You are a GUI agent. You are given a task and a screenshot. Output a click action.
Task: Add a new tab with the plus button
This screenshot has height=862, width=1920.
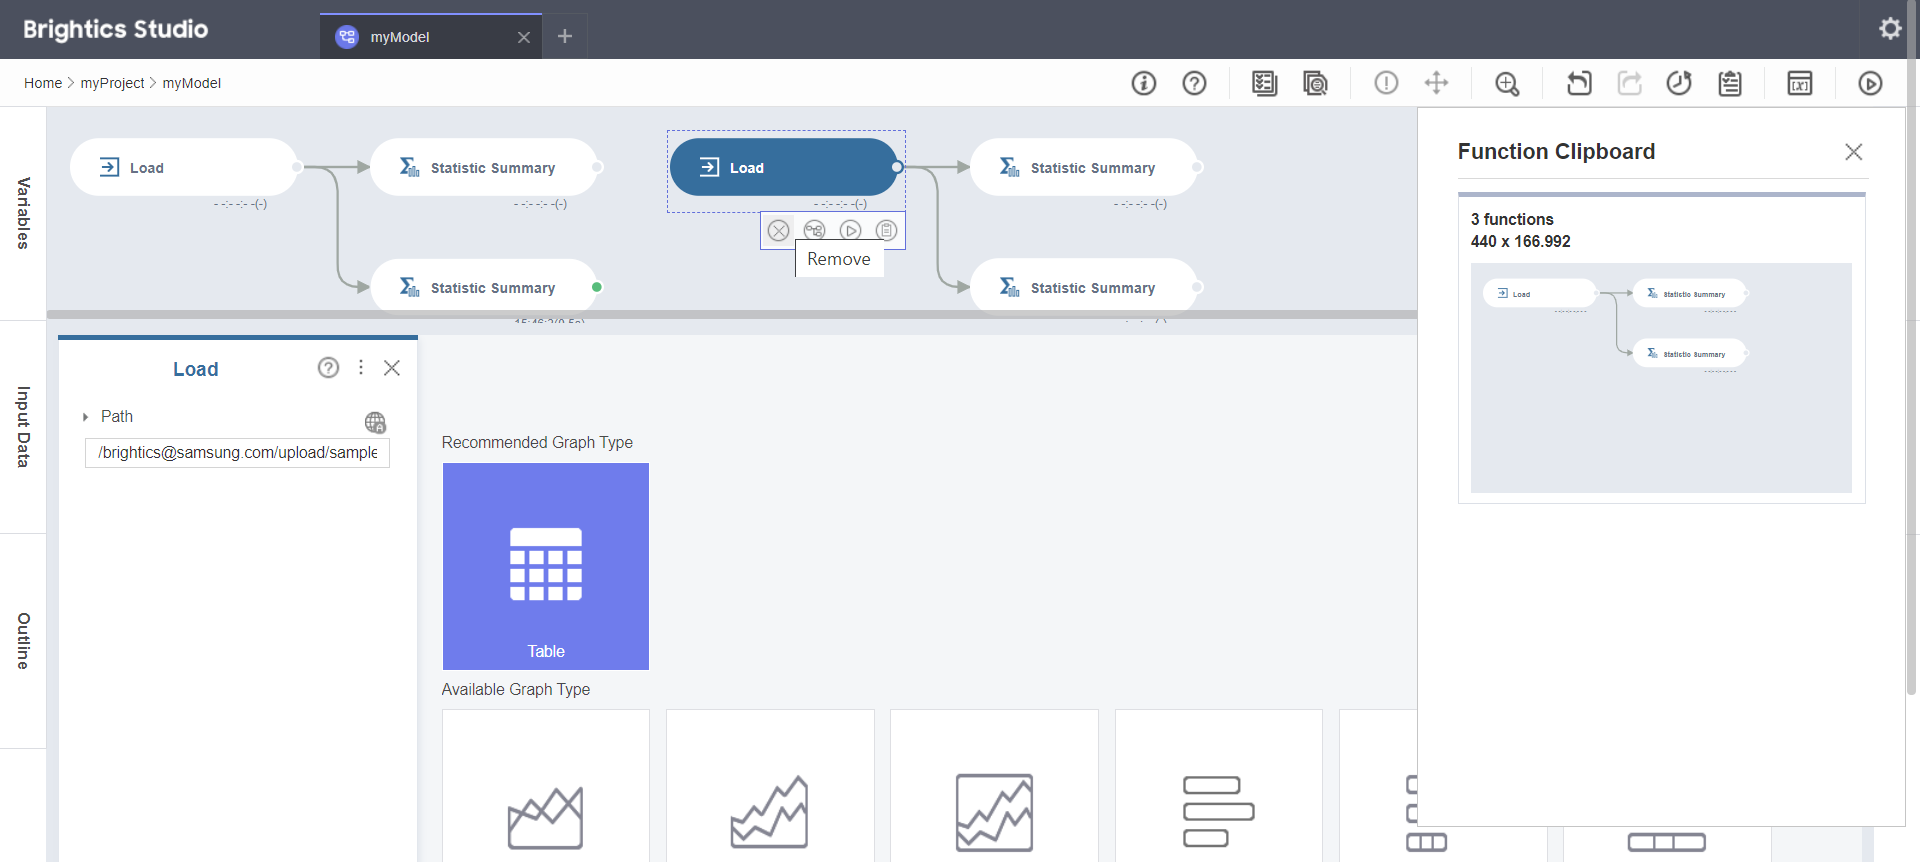click(x=565, y=36)
